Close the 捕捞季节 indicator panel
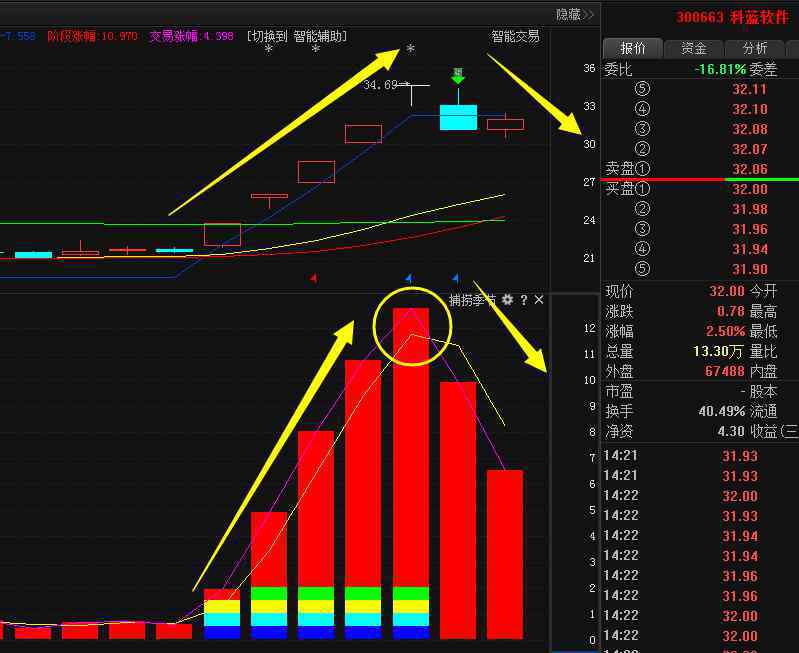The width and height of the screenshot is (799, 653). click(x=539, y=299)
